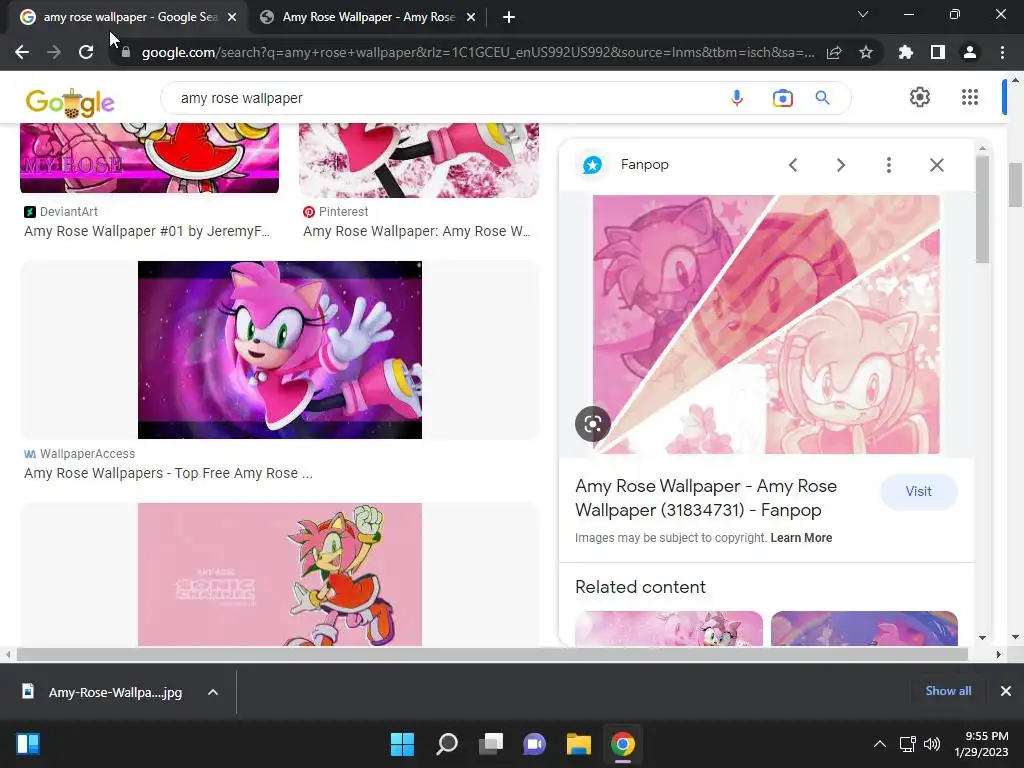Open the DeviantArt Amy Rose Wallpaper #01 result

pos(147,231)
